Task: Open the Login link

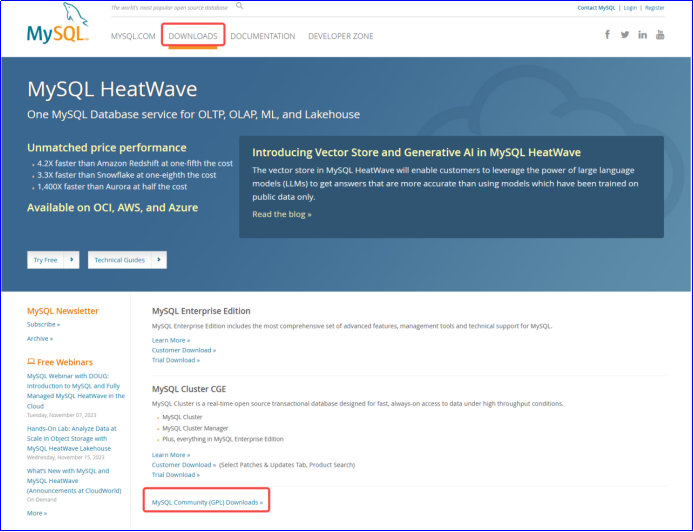Action: pyautogui.click(x=630, y=8)
